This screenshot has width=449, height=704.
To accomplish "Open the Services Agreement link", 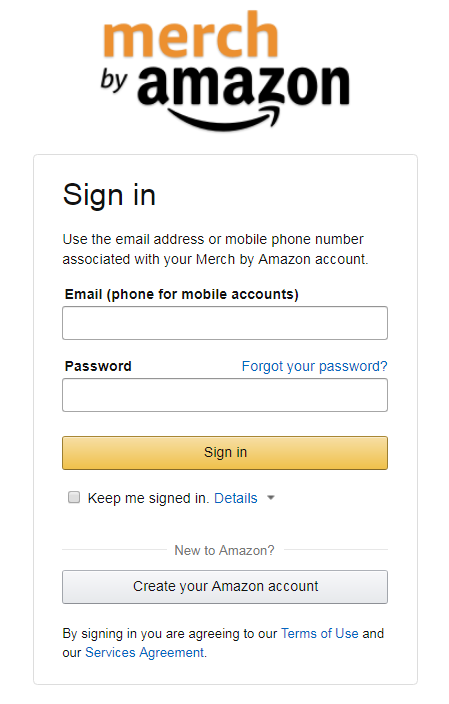I will (x=145, y=652).
